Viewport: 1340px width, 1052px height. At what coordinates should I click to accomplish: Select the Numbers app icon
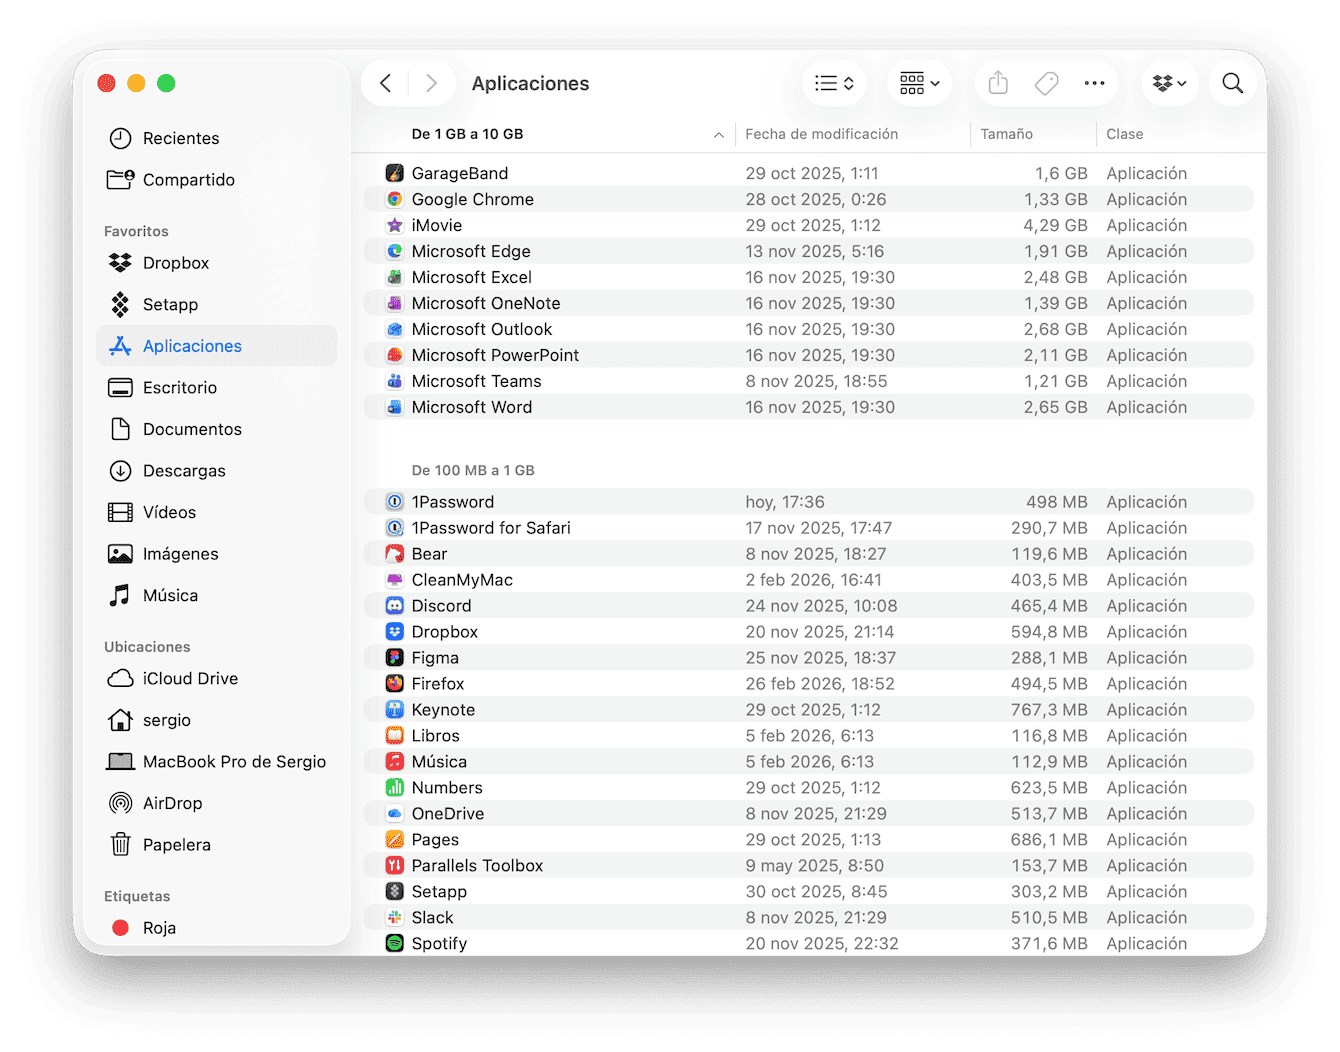(395, 788)
